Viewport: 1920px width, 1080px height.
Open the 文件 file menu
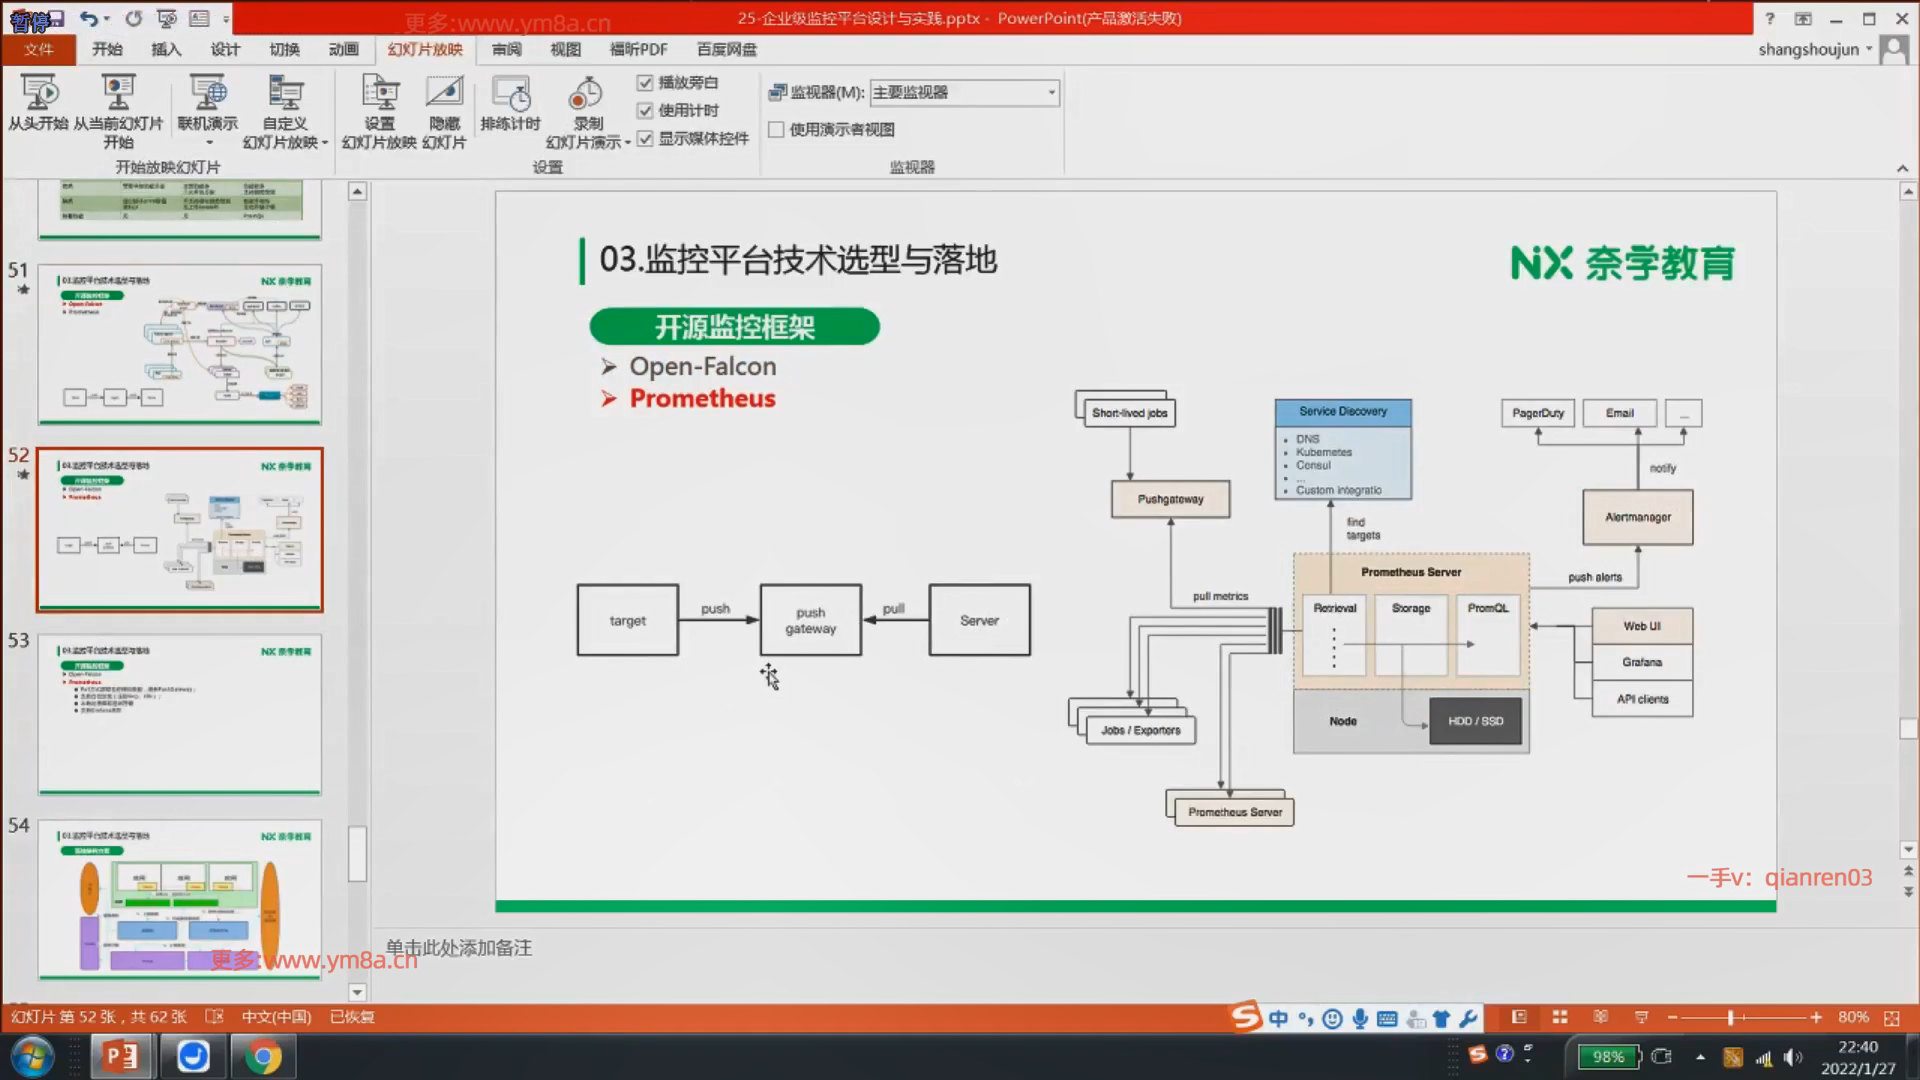pos(39,49)
